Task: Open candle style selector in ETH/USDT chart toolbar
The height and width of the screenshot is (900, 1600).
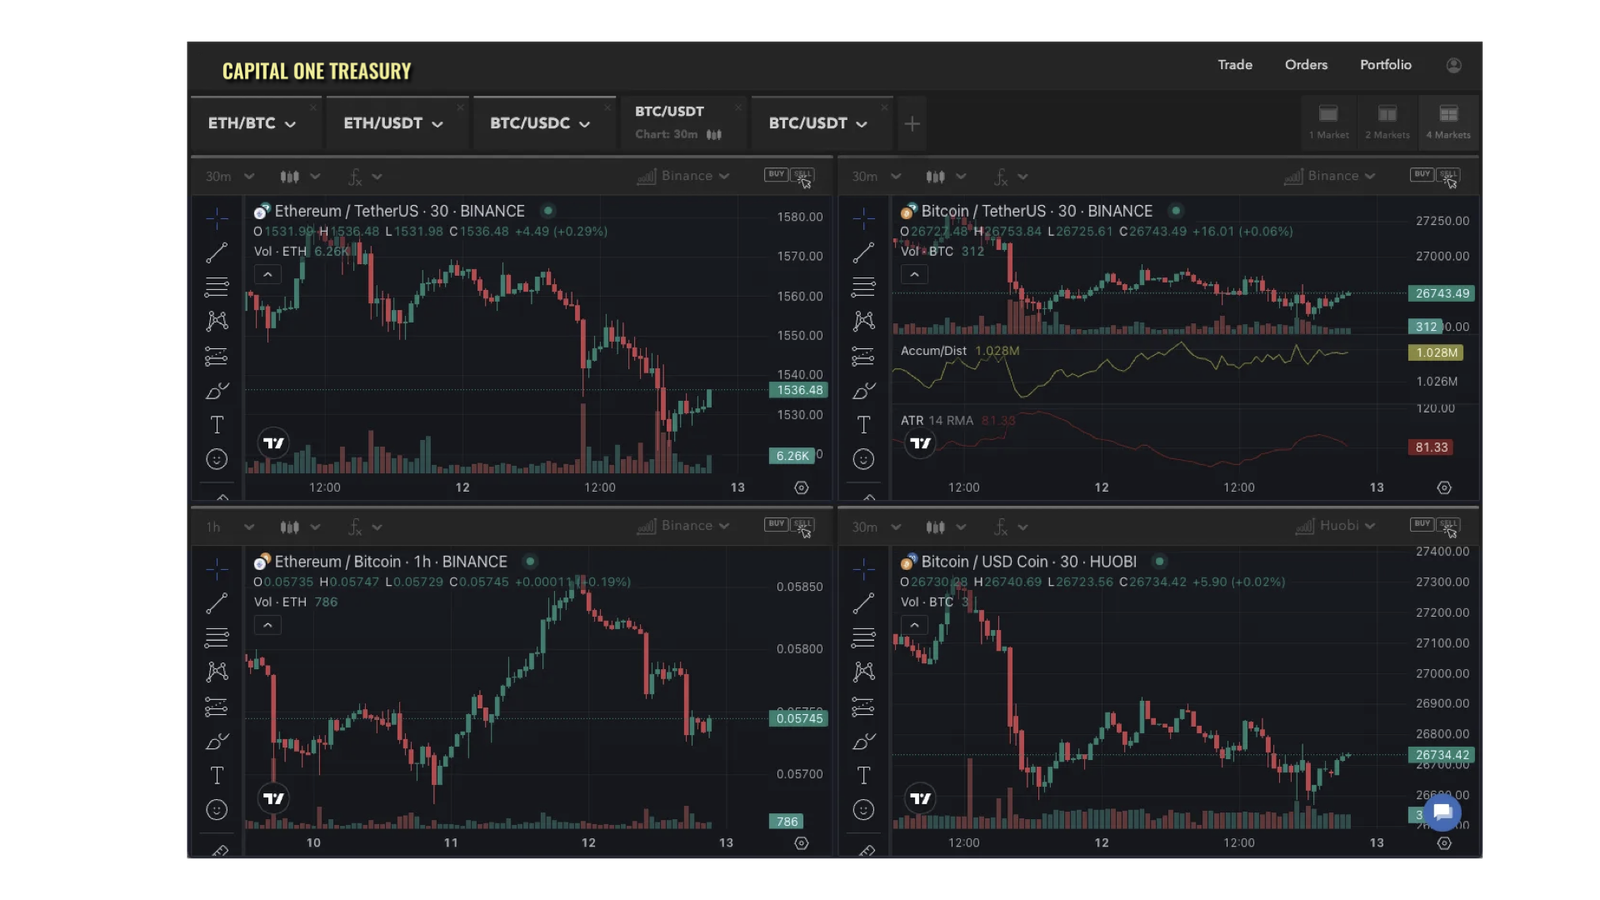Action: (x=300, y=177)
